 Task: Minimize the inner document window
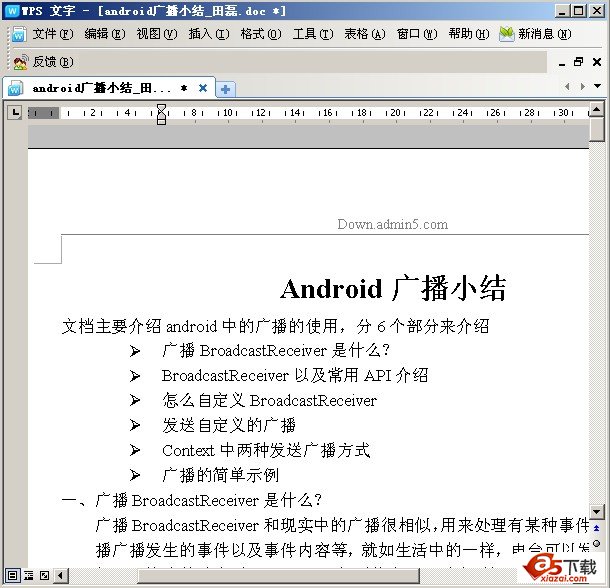562,63
